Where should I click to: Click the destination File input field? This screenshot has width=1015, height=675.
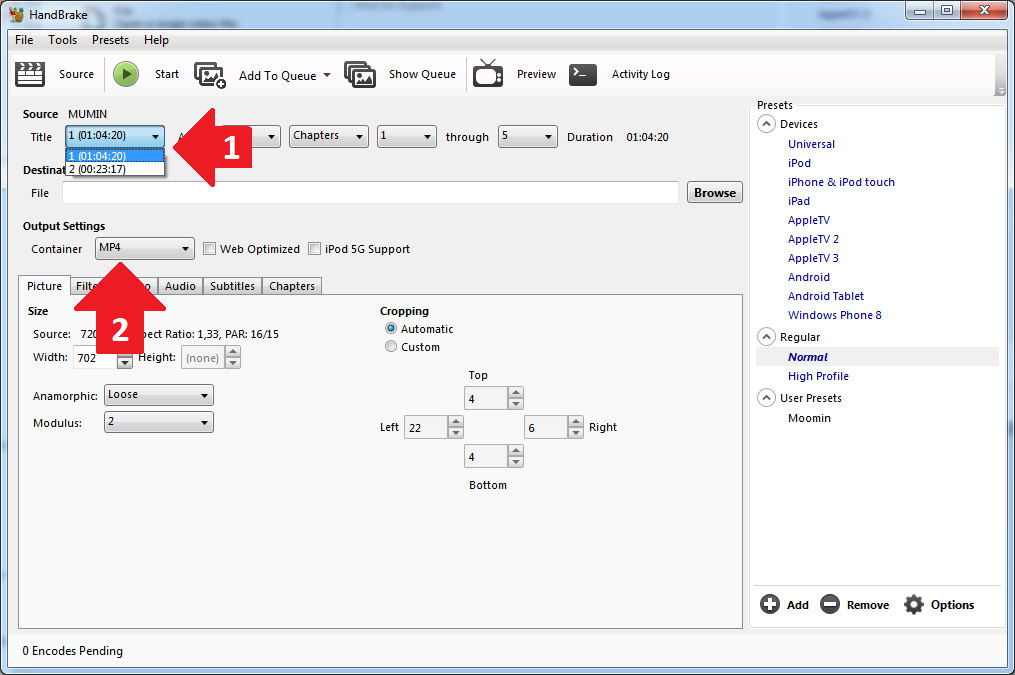[370, 192]
